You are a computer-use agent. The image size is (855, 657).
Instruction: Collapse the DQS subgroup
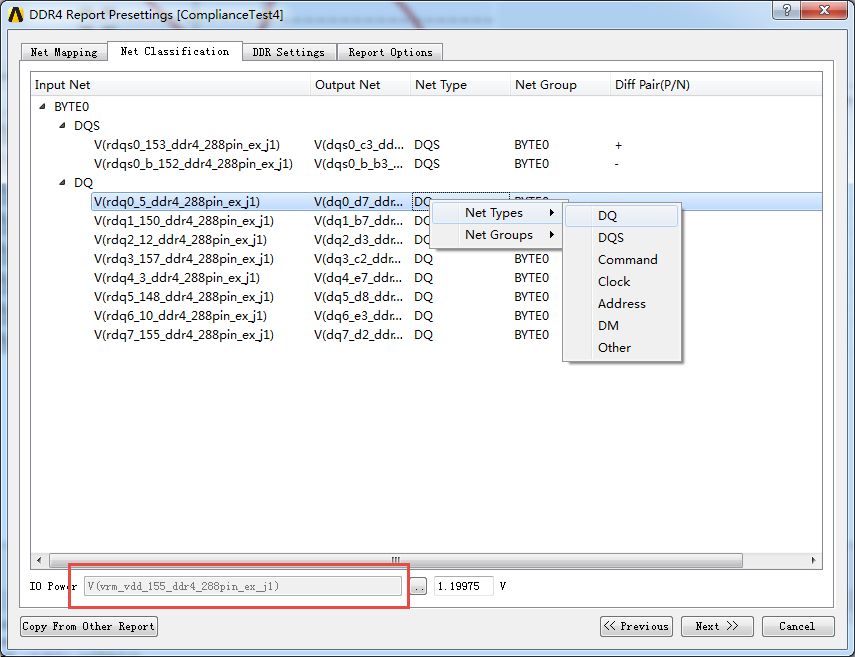pyautogui.click(x=62, y=125)
